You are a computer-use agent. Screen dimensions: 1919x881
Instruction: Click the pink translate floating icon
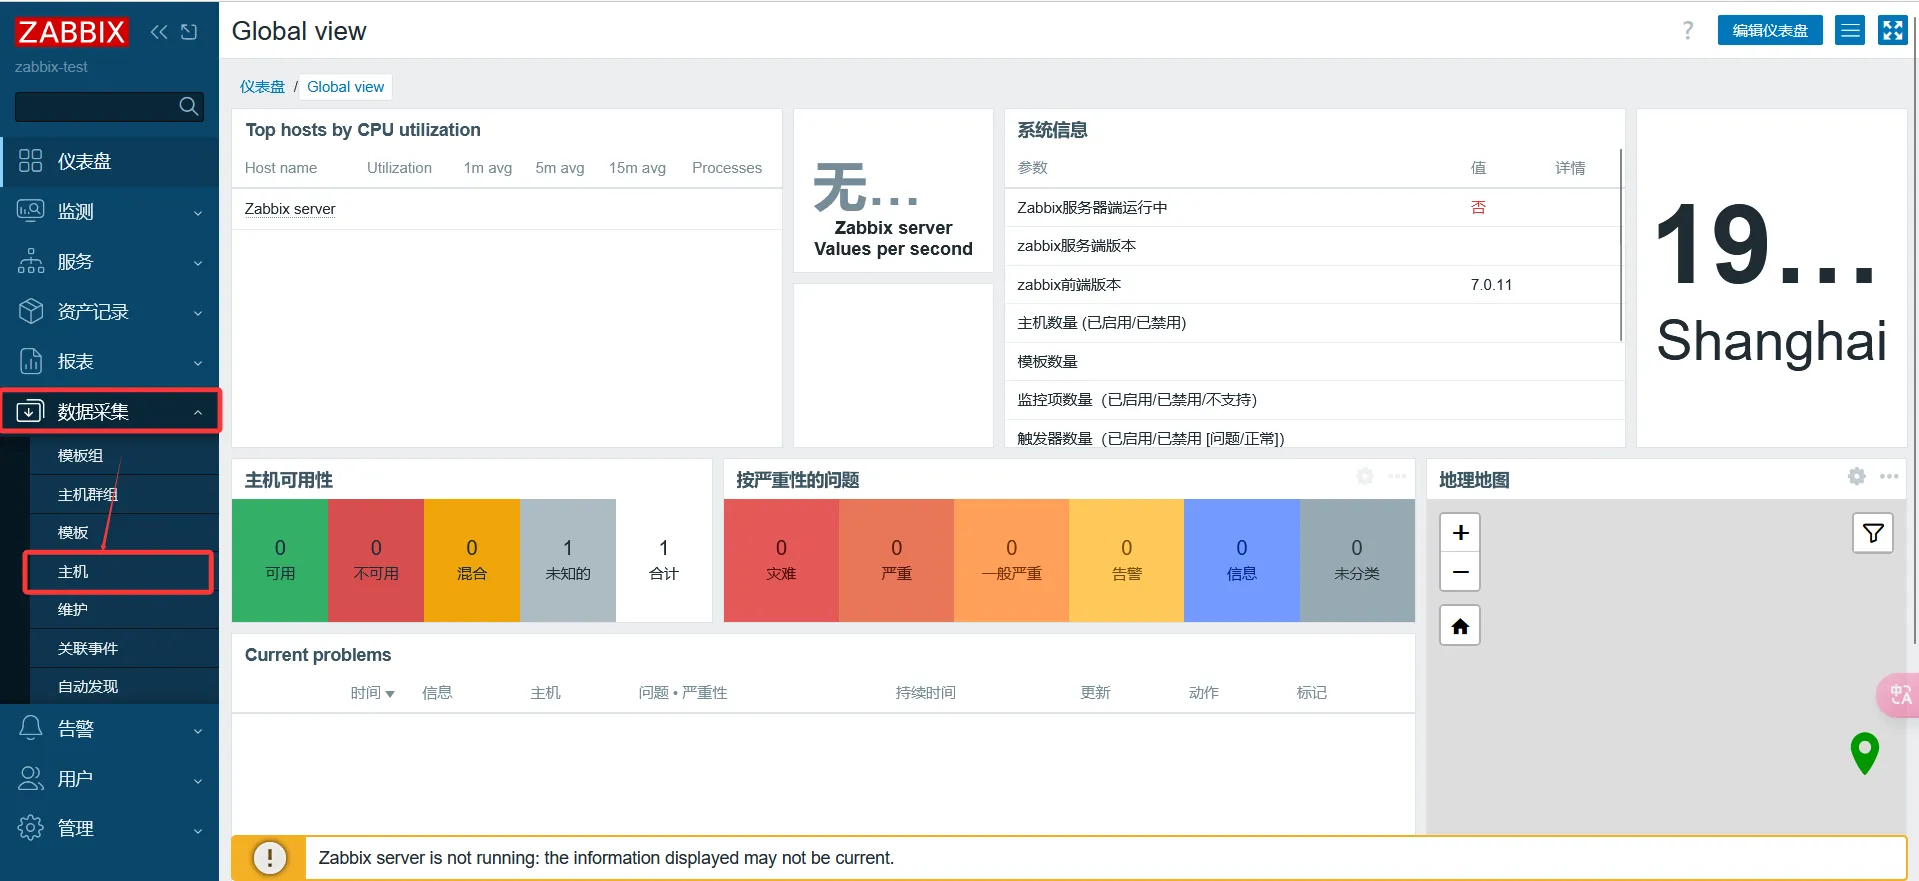coord(1899,695)
